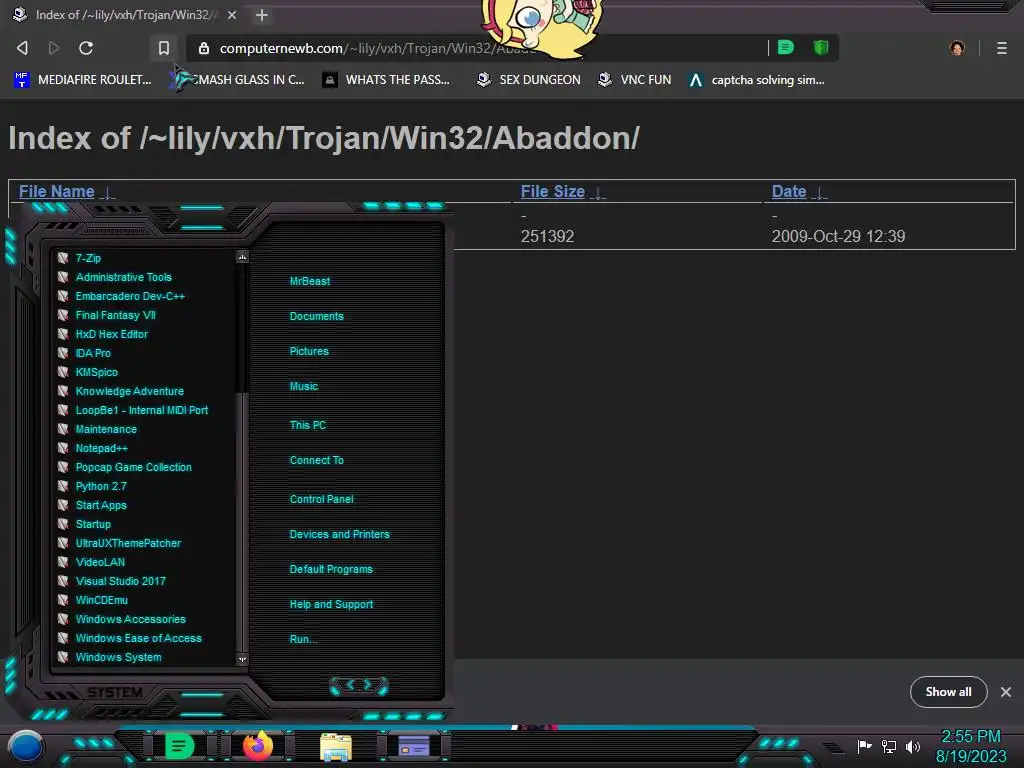The image size is (1024, 768).
Task: Click the Start orb on the taskbar
Action: coord(26,746)
